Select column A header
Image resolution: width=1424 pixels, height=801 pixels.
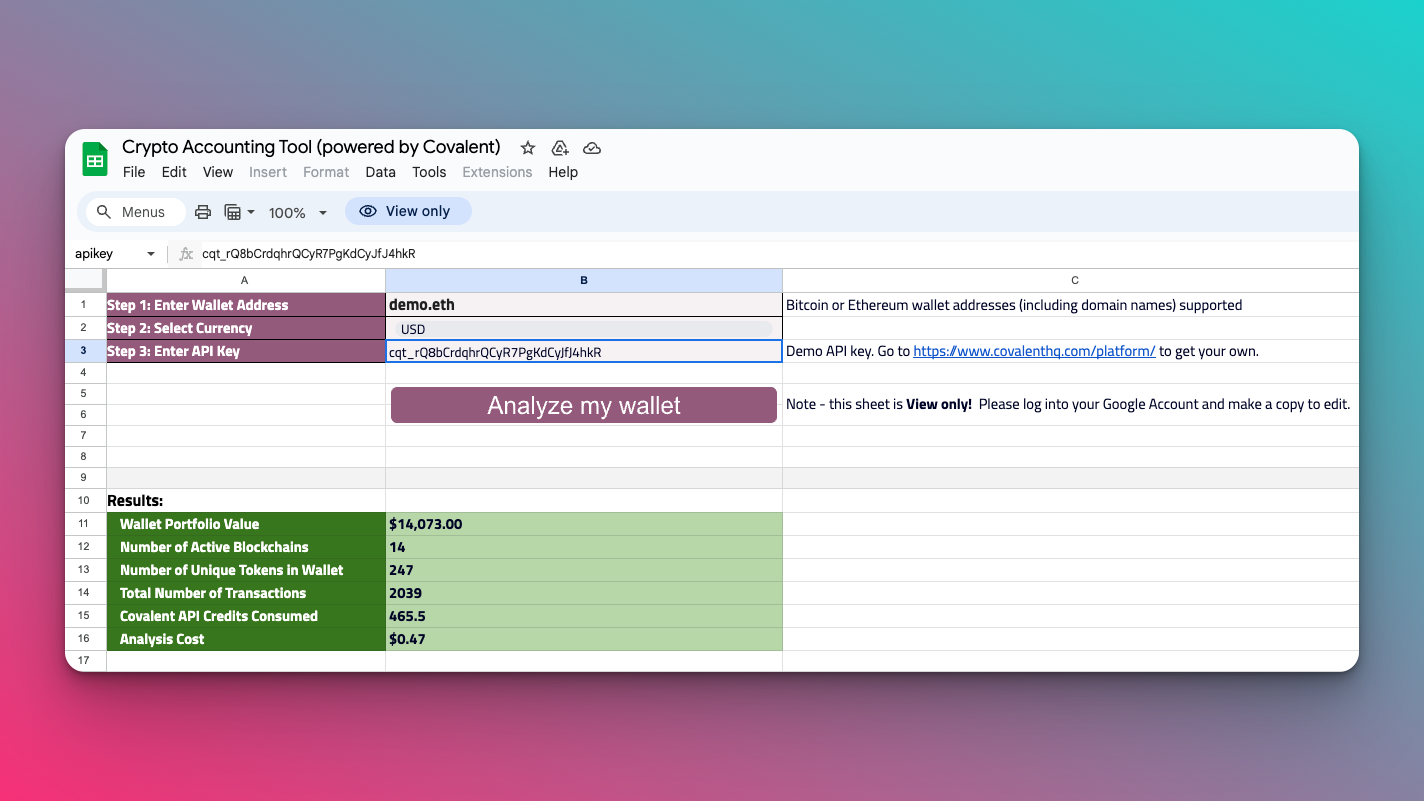[x=245, y=281]
